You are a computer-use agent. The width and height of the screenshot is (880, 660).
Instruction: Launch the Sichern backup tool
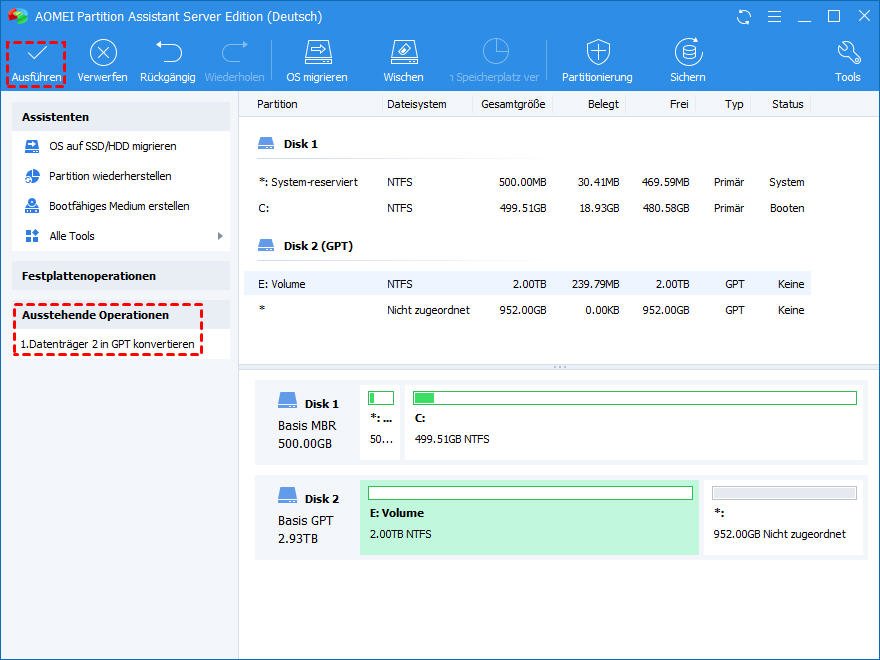point(687,54)
